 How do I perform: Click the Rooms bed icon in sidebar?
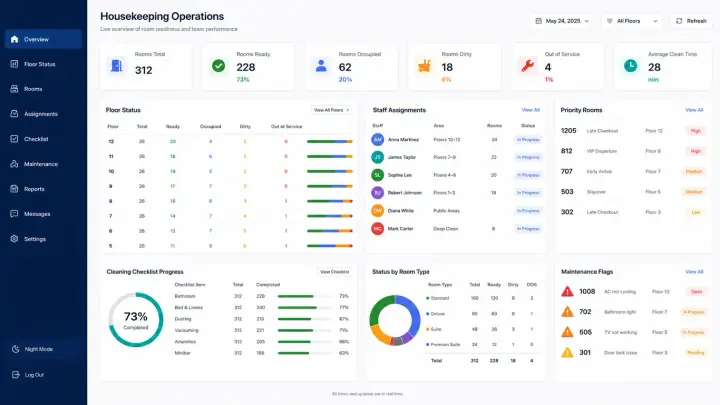(x=14, y=89)
